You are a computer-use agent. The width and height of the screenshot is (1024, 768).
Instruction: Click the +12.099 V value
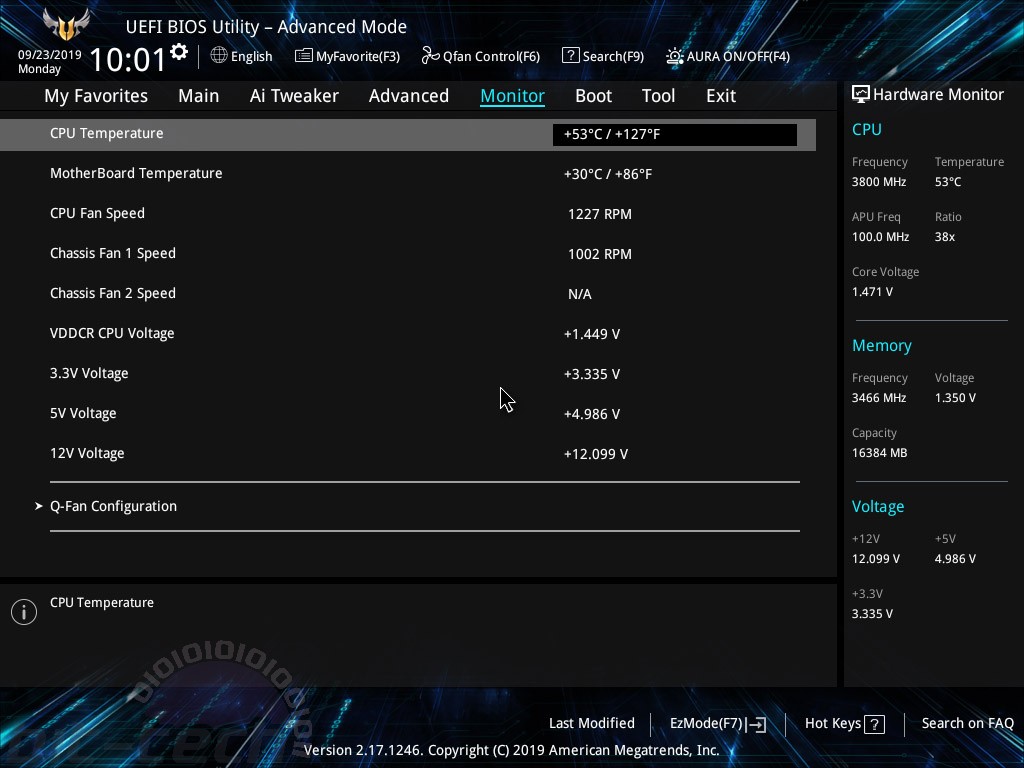596,454
